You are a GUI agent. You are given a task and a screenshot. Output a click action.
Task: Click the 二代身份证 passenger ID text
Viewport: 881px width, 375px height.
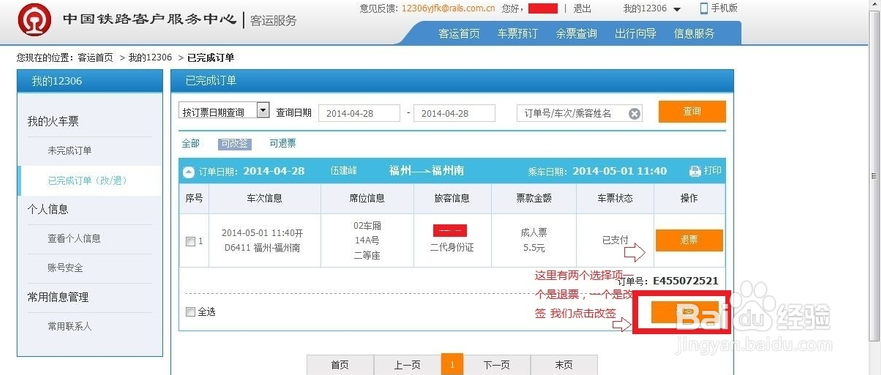pos(452,247)
